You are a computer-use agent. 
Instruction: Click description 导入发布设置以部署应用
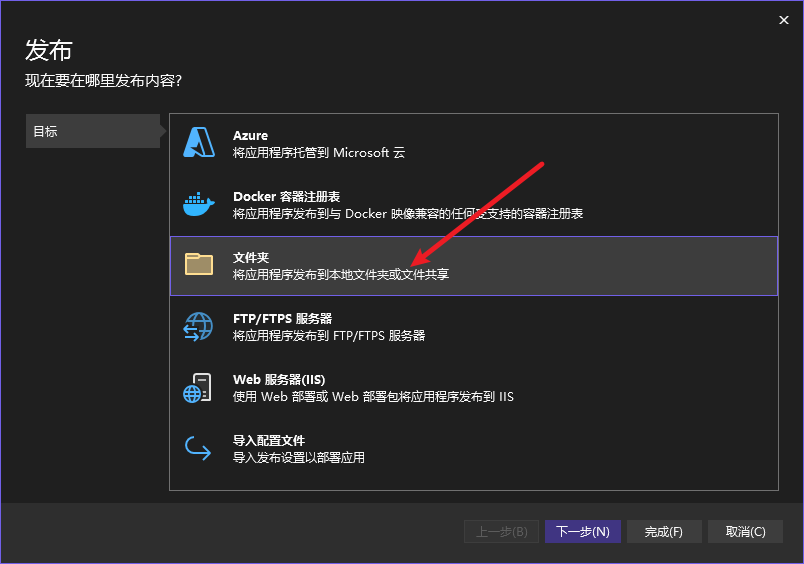(299, 457)
